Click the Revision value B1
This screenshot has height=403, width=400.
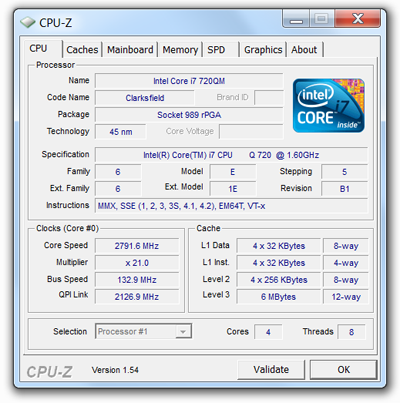[x=344, y=189]
